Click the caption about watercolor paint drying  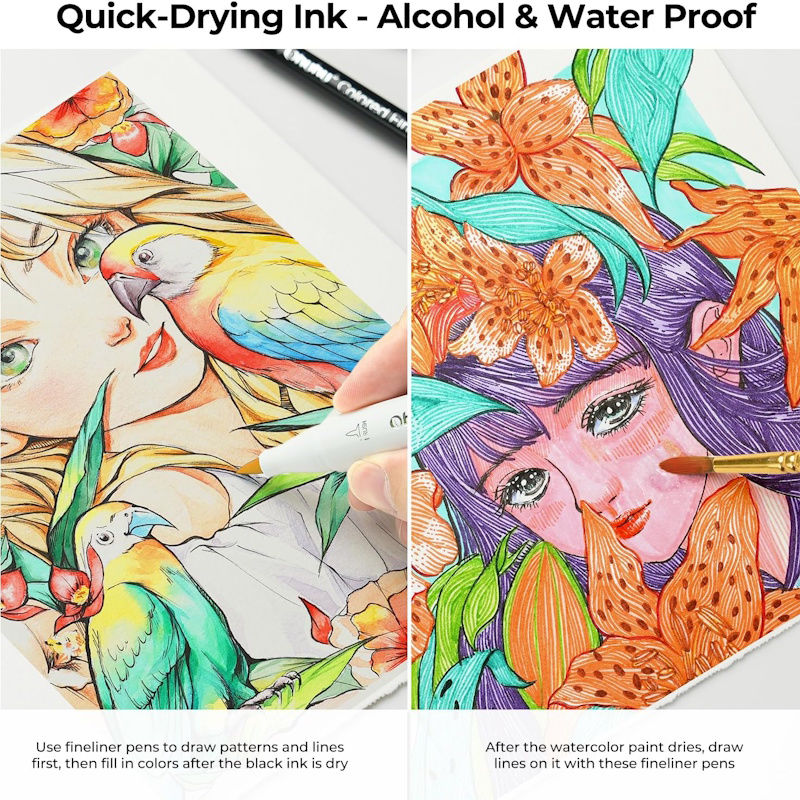(x=614, y=755)
